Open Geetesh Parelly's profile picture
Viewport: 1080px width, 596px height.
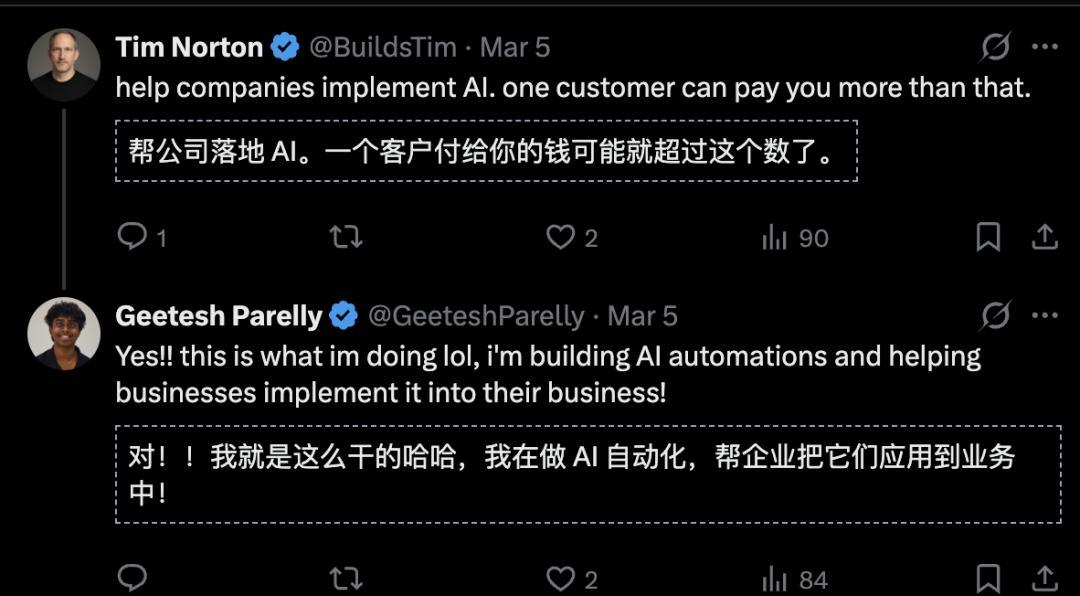pos(64,334)
